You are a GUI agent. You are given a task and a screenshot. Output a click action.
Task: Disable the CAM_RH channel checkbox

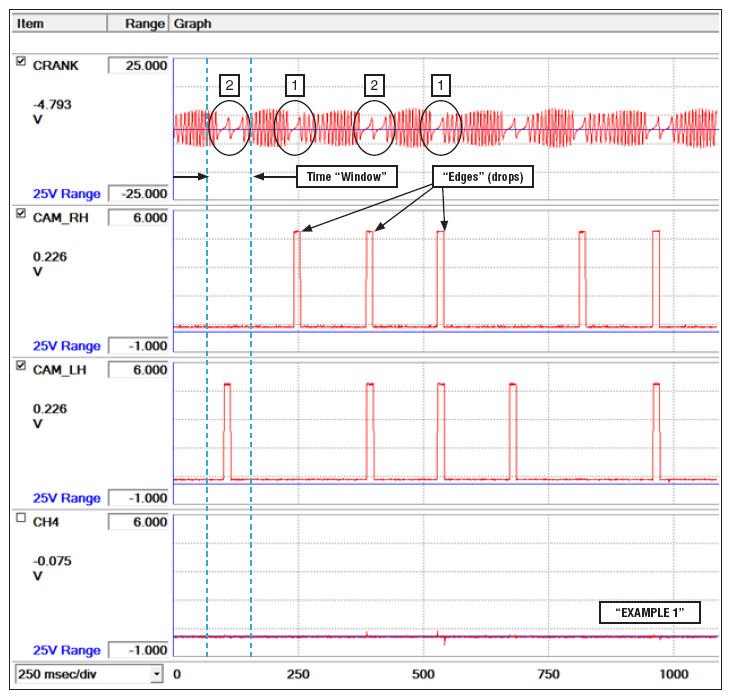22,214
